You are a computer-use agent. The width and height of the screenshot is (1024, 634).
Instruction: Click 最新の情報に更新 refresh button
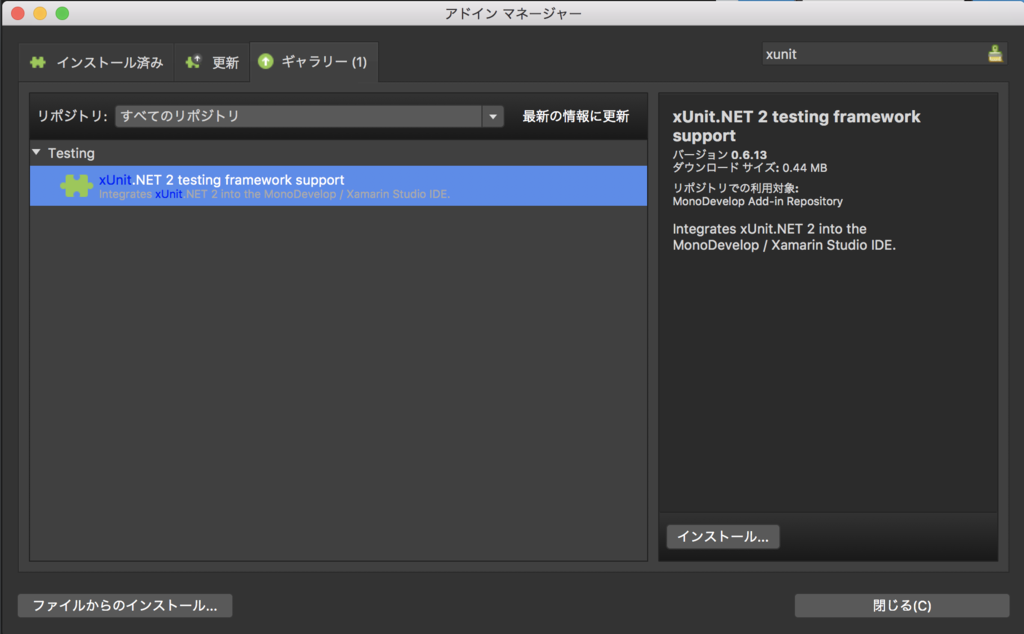tap(575, 116)
